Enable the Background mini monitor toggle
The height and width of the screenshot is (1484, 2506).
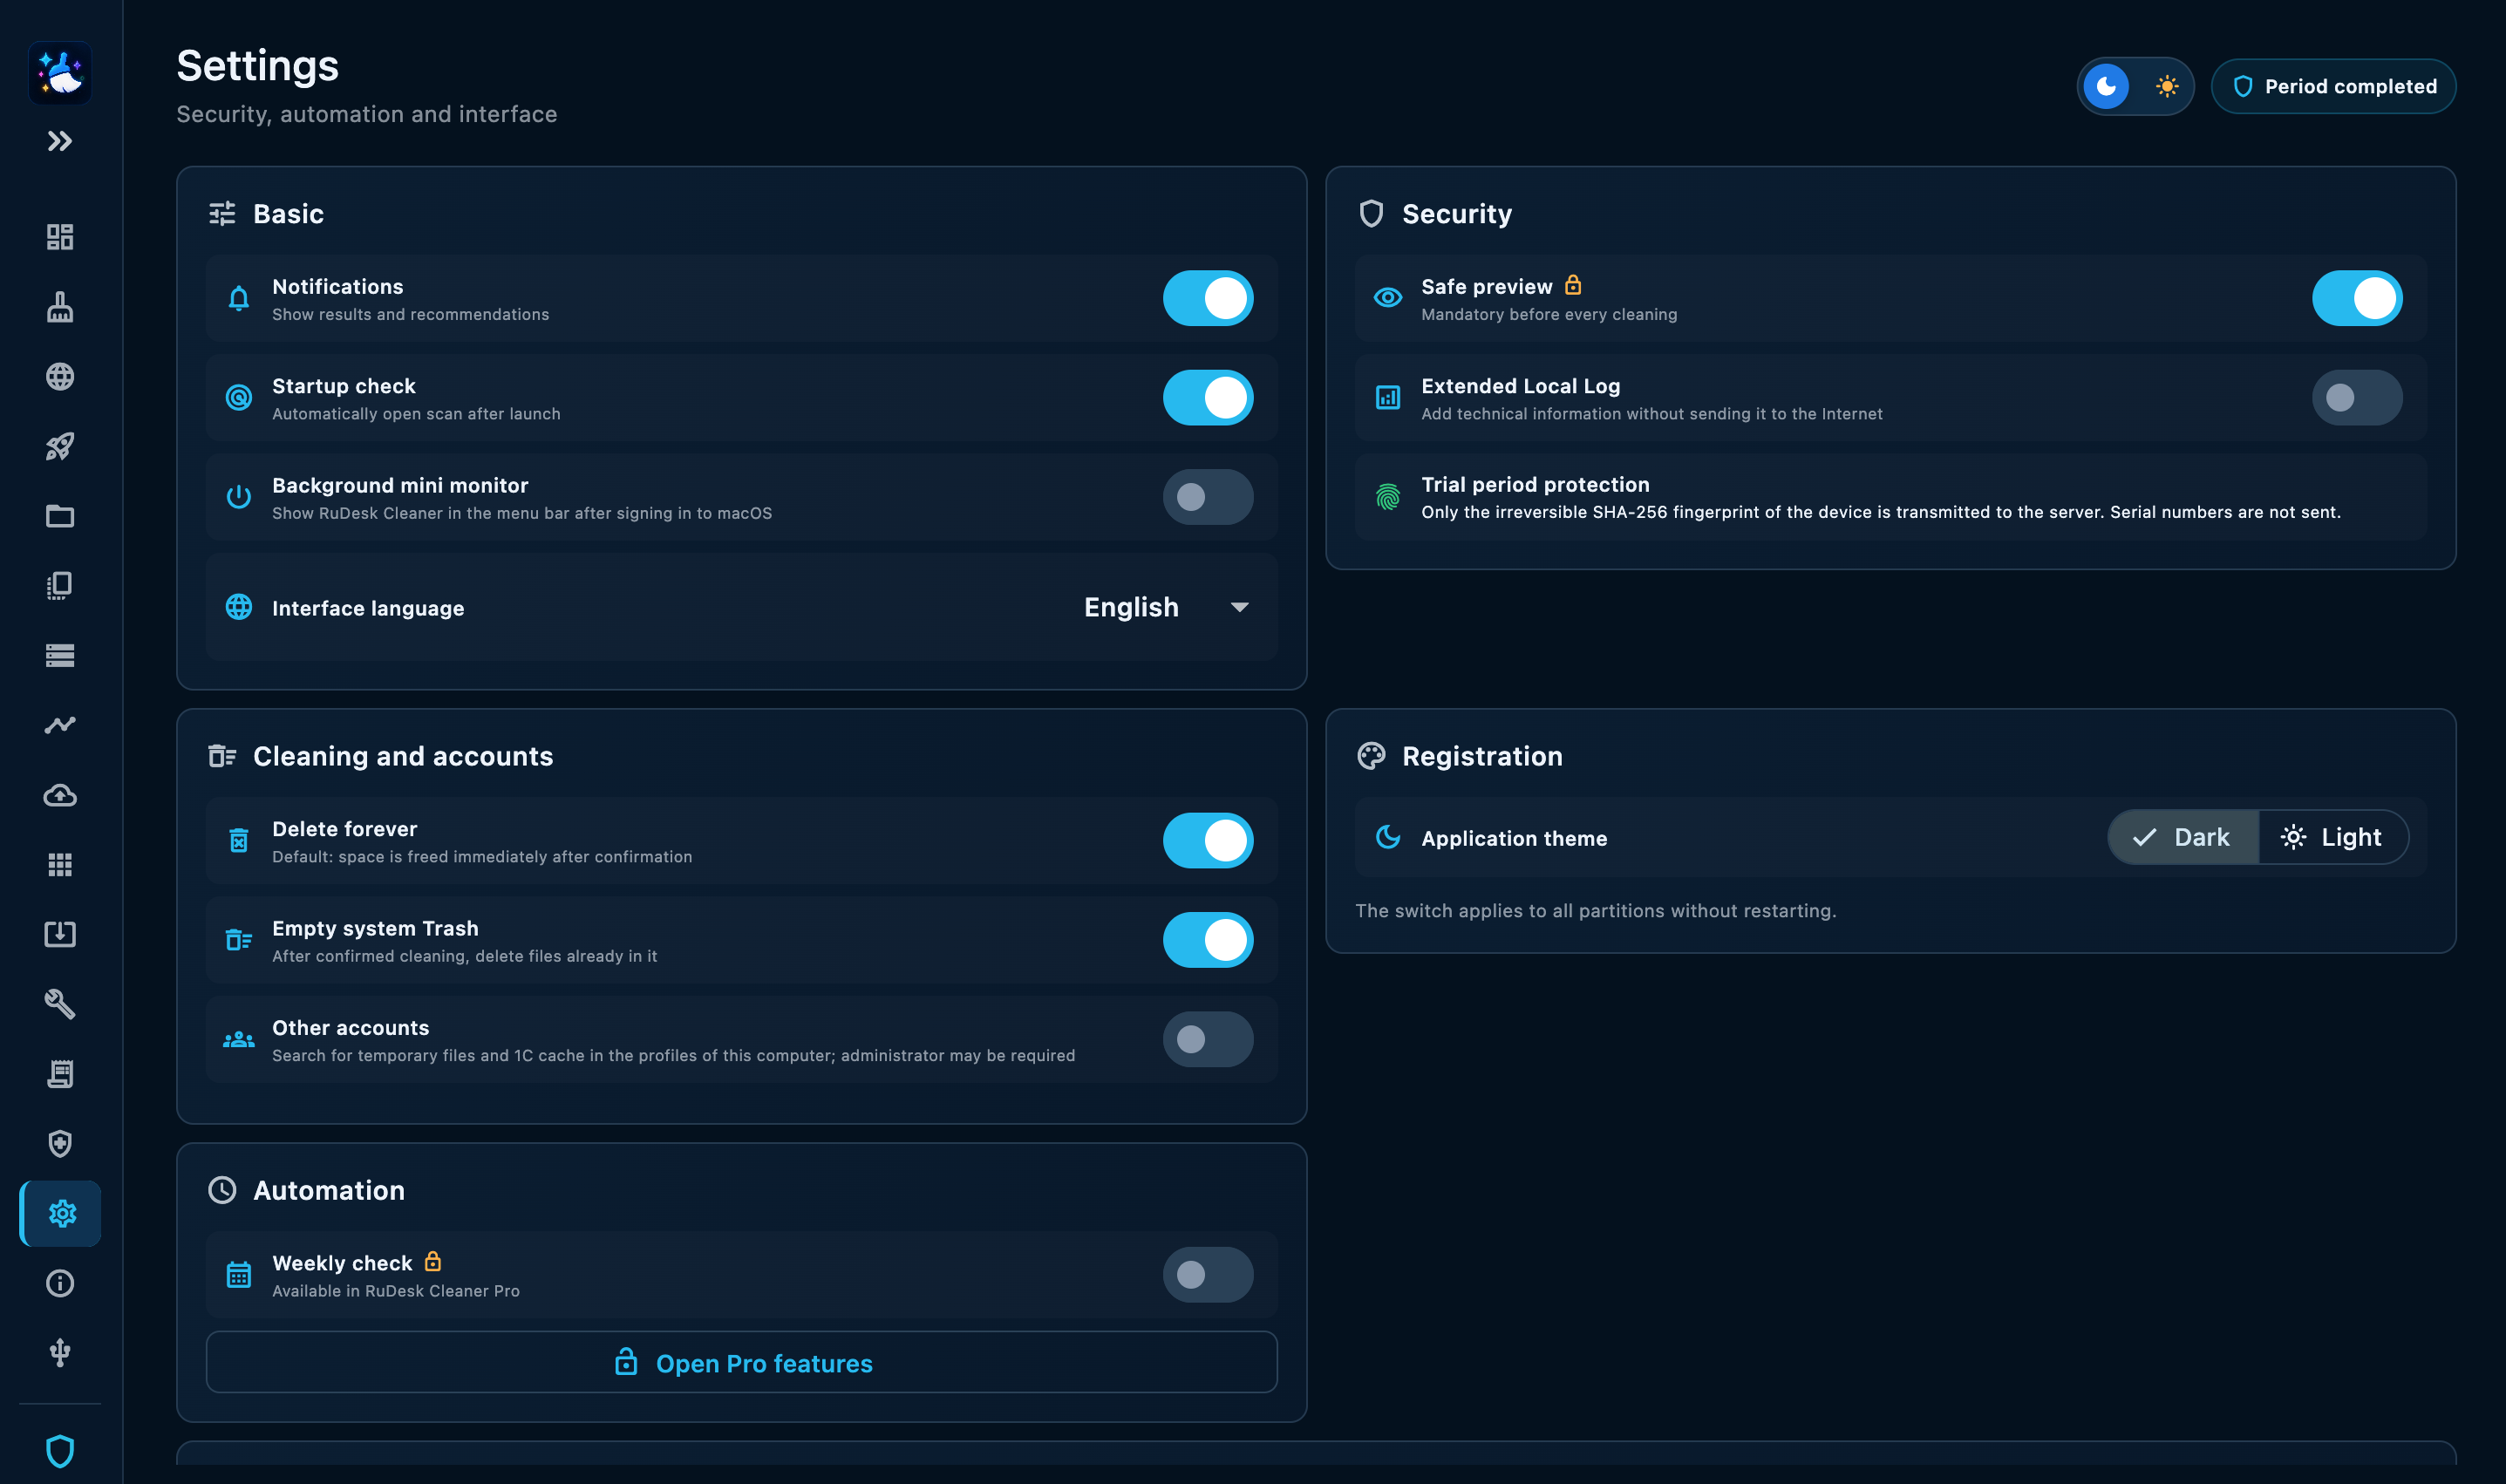click(1207, 497)
